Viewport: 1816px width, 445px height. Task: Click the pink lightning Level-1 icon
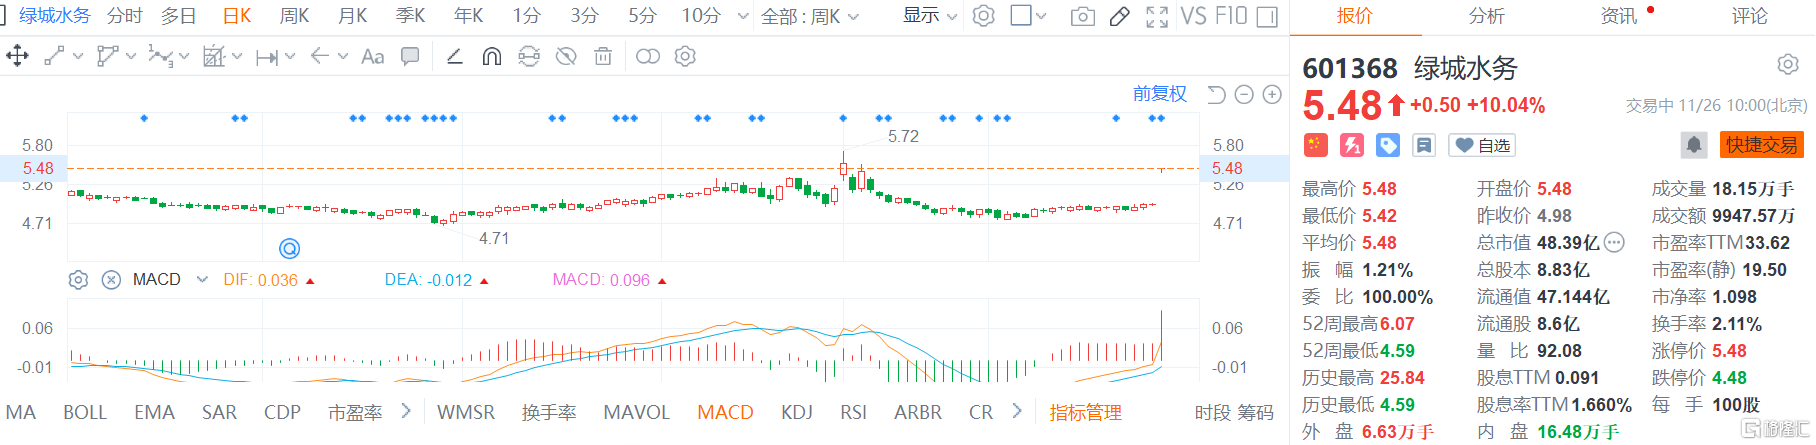[x=1351, y=145]
